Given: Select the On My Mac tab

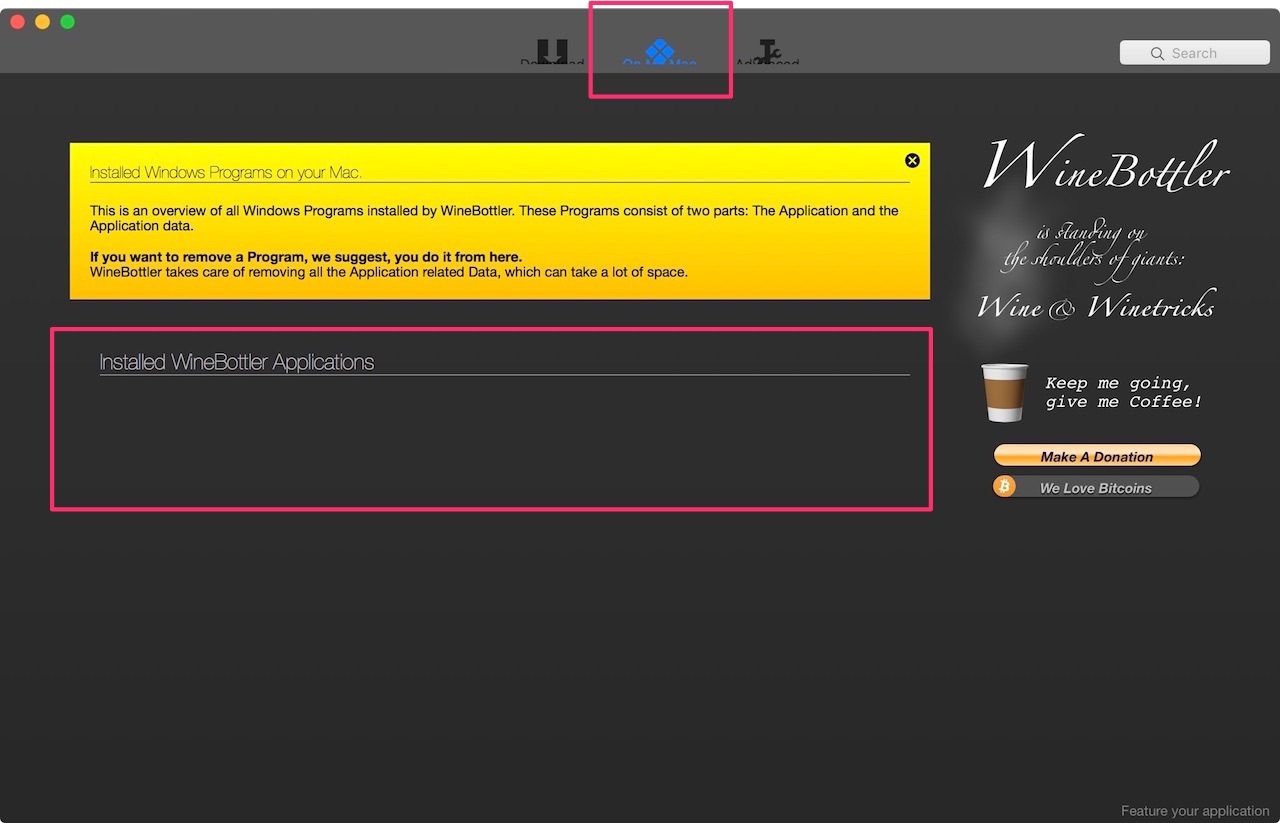Looking at the screenshot, I should click(x=659, y=54).
